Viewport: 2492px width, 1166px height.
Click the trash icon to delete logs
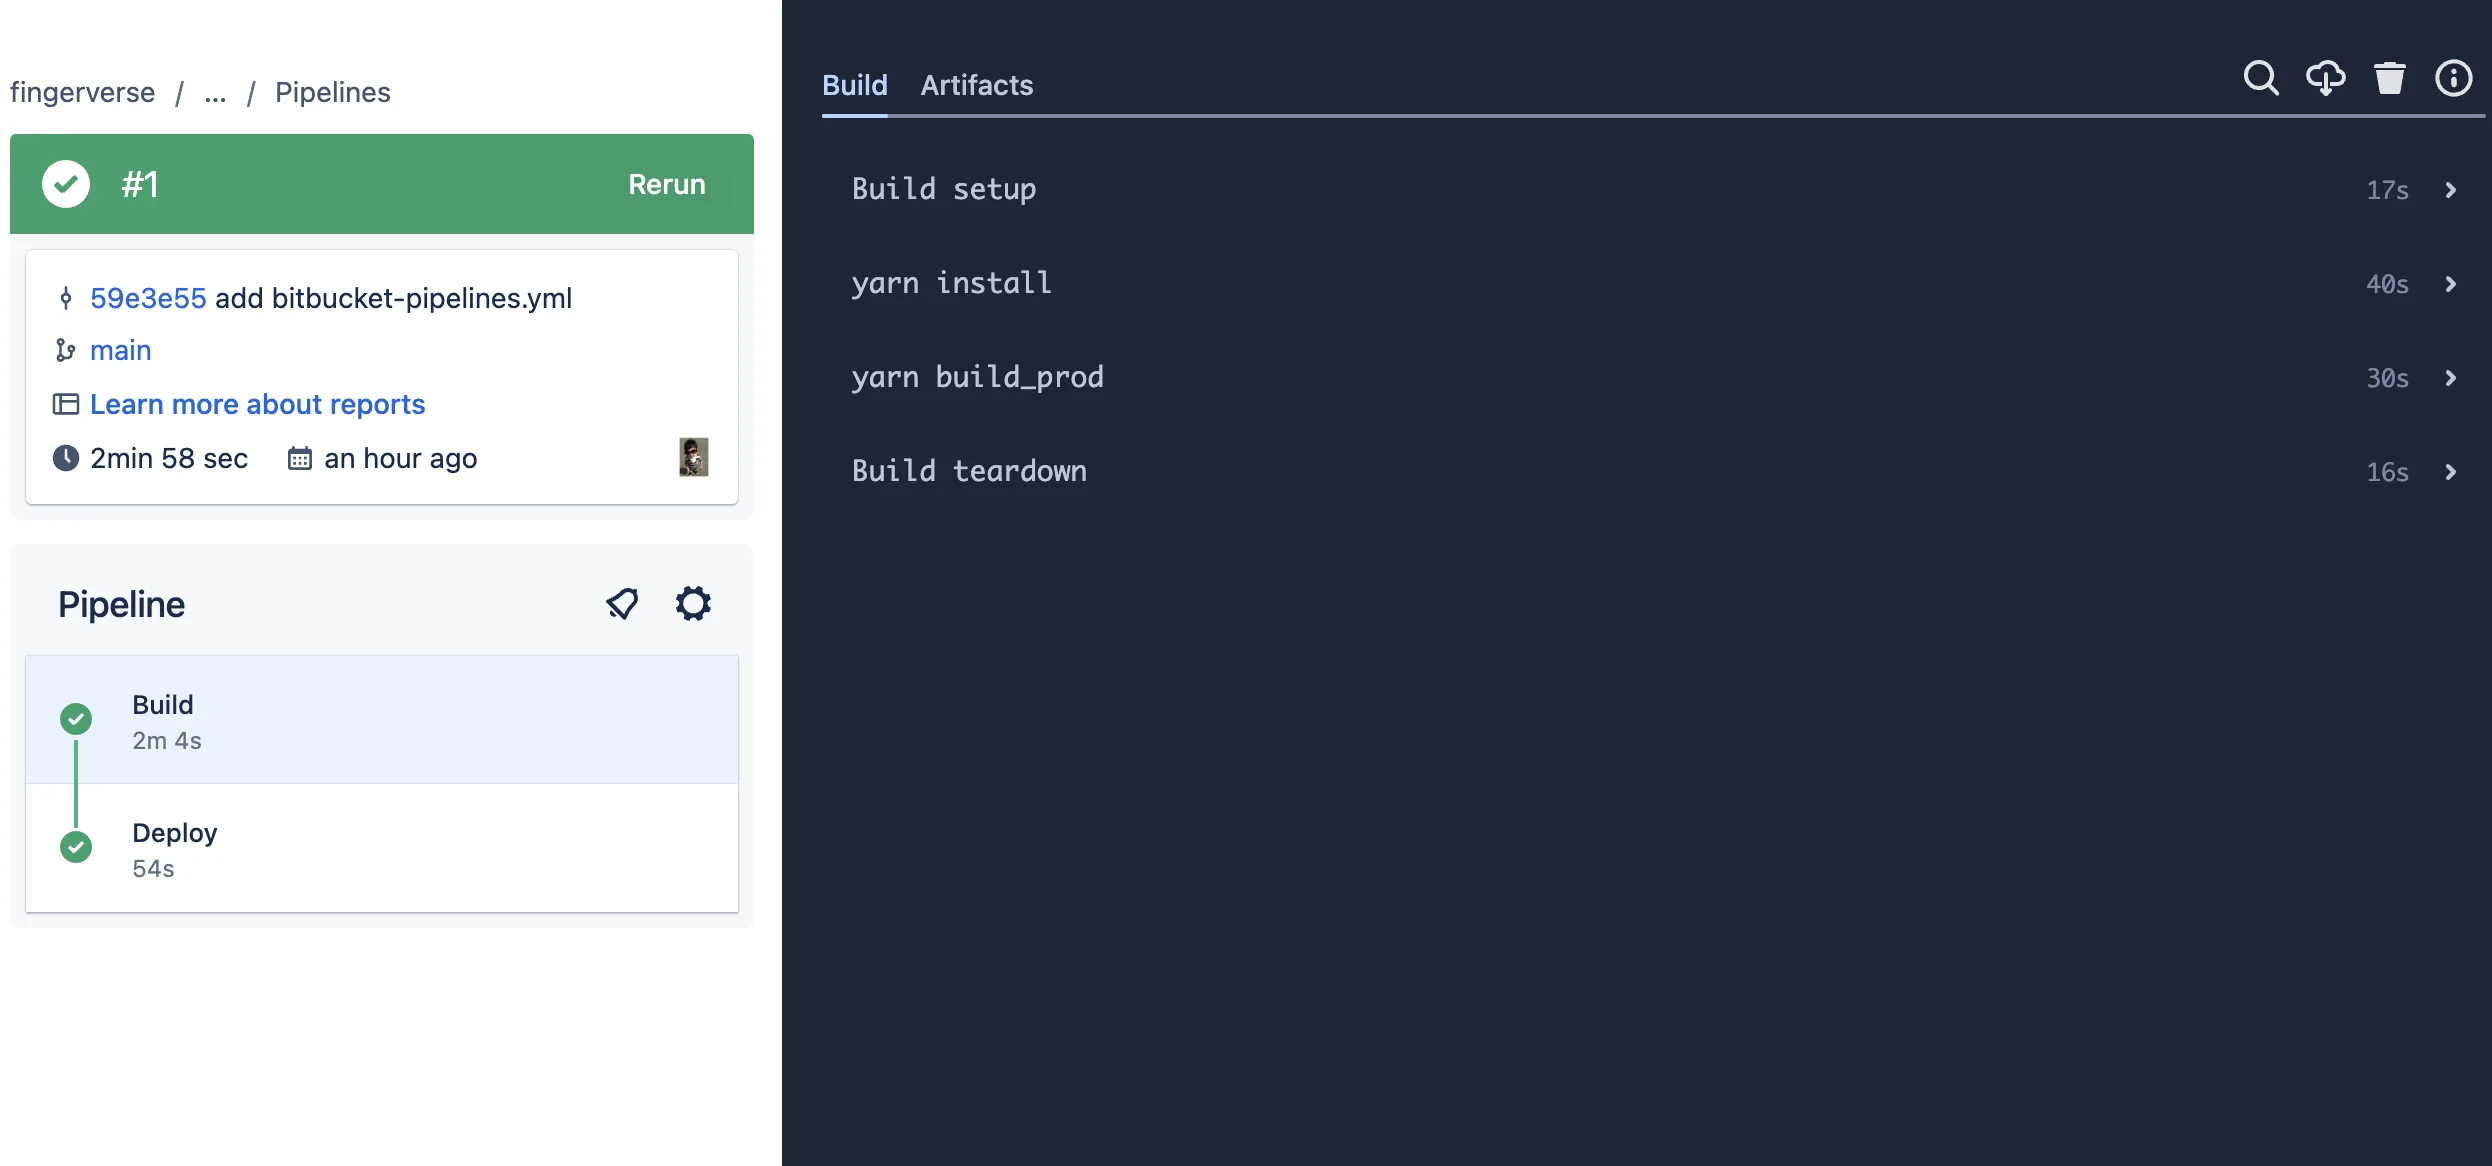2390,78
